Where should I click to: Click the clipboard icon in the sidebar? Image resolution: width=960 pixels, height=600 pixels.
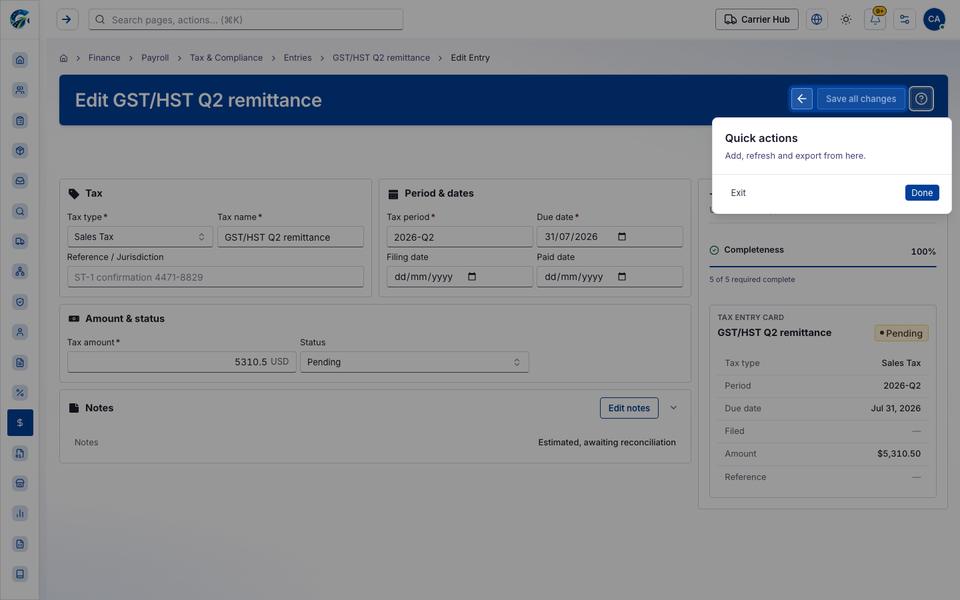point(20,121)
